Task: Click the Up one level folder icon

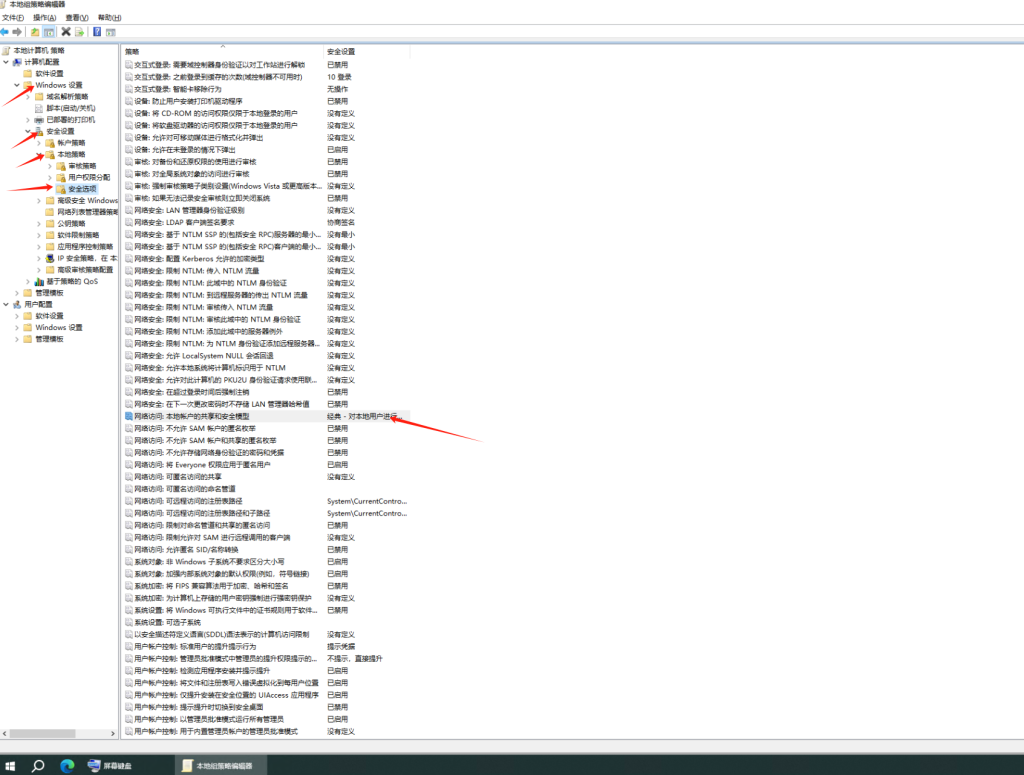Action: tap(35, 31)
